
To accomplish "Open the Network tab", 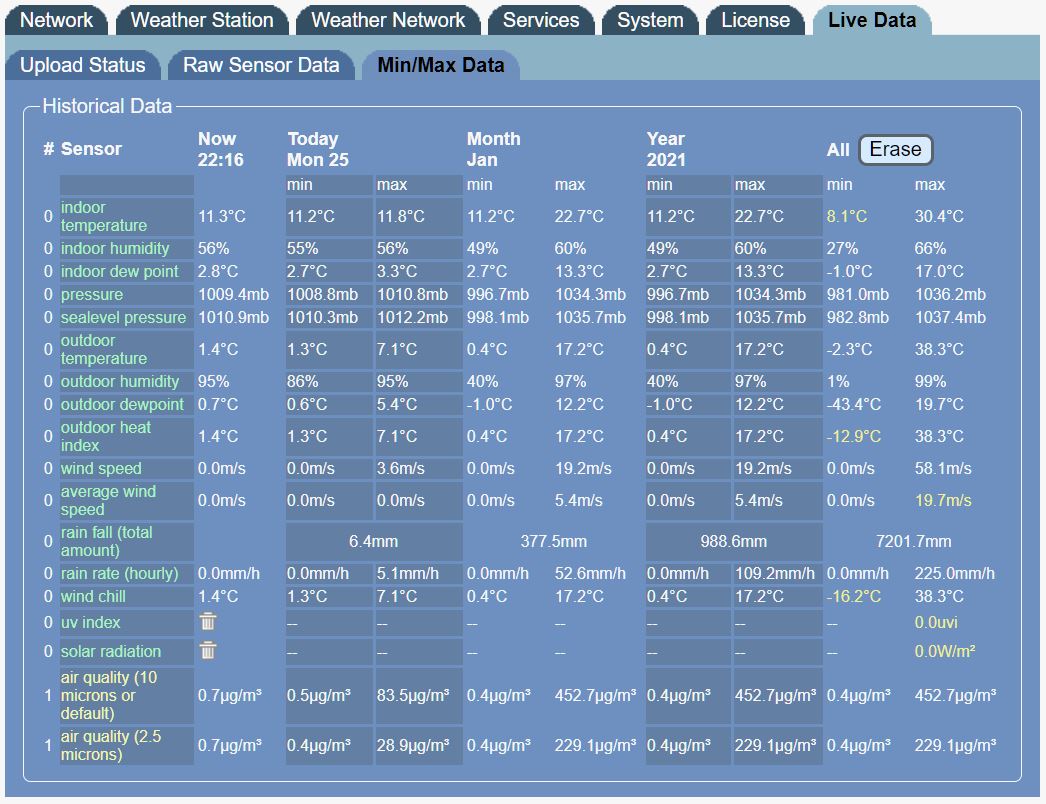I will pyautogui.click(x=57, y=20).
